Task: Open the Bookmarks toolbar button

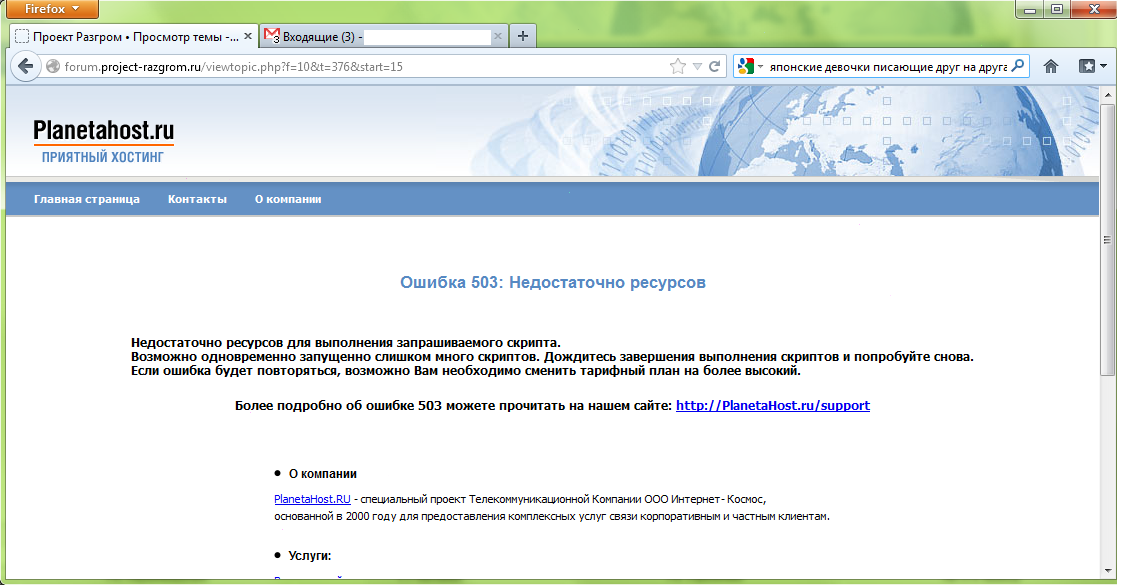Action: coord(1092,67)
